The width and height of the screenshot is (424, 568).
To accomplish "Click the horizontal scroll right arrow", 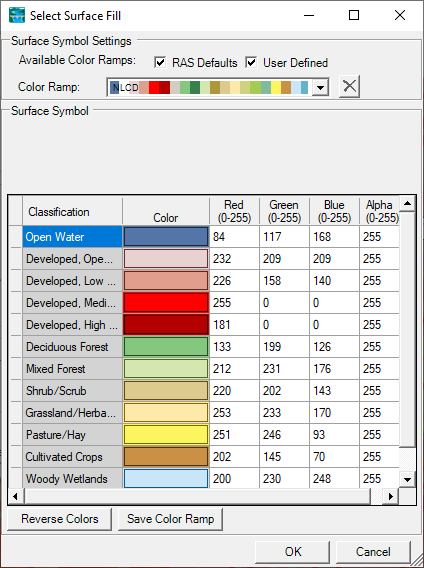I will pyautogui.click(x=390, y=496).
